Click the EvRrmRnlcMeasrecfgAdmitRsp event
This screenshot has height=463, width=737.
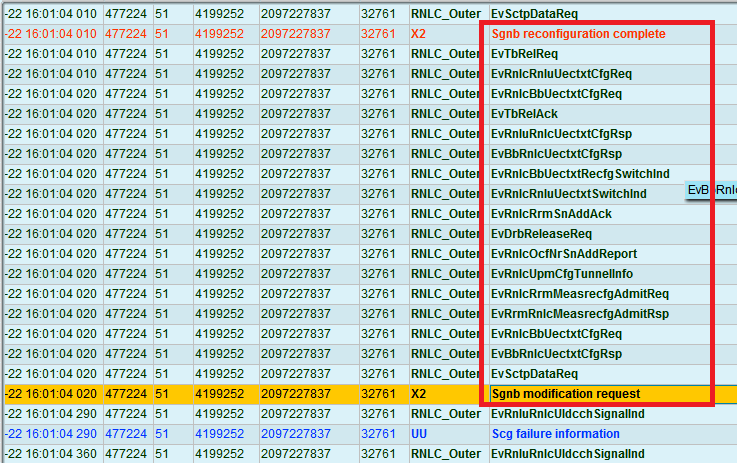click(x=580, y=314)
